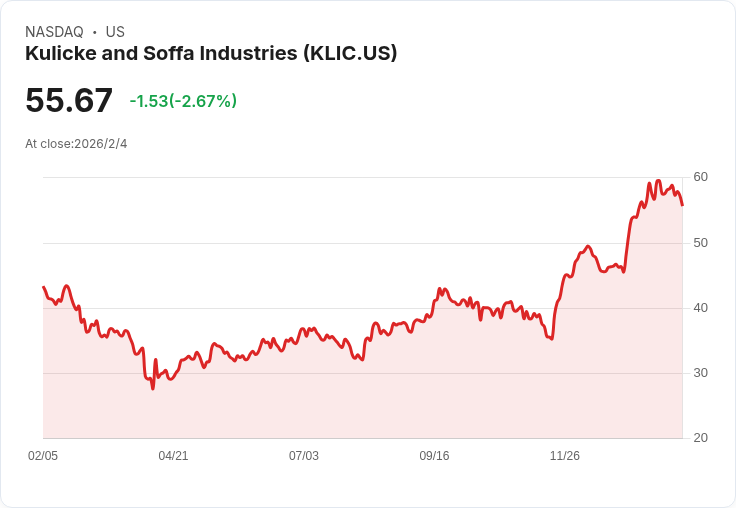This screenshot has height=508, width=736.
Task: Click the At close date text
Action: tap(76, 144)
